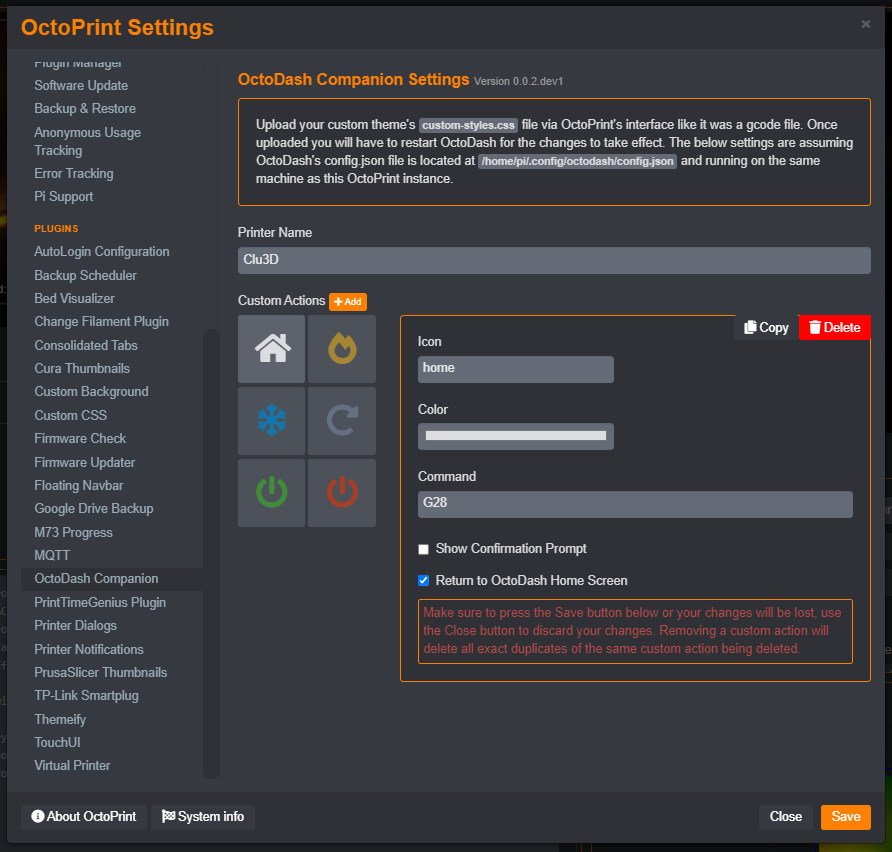
Task: Open Consolidated Tabs plugin settings
Action: click(x=86, y=345)
